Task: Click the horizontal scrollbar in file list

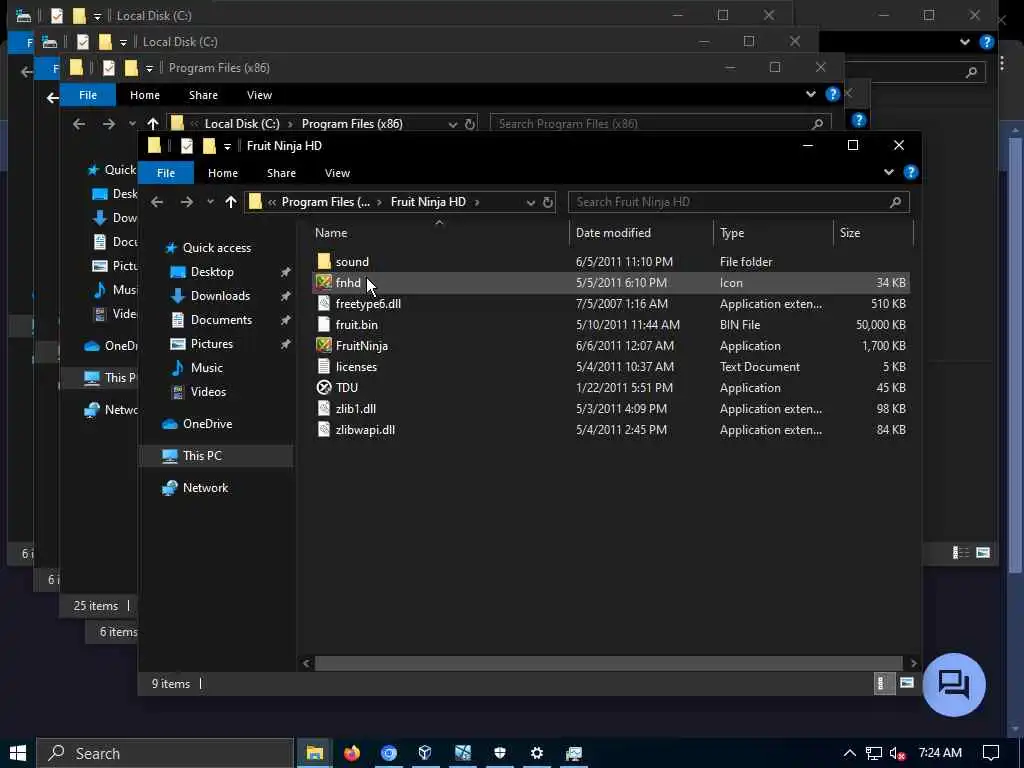Action: [608, 664]
